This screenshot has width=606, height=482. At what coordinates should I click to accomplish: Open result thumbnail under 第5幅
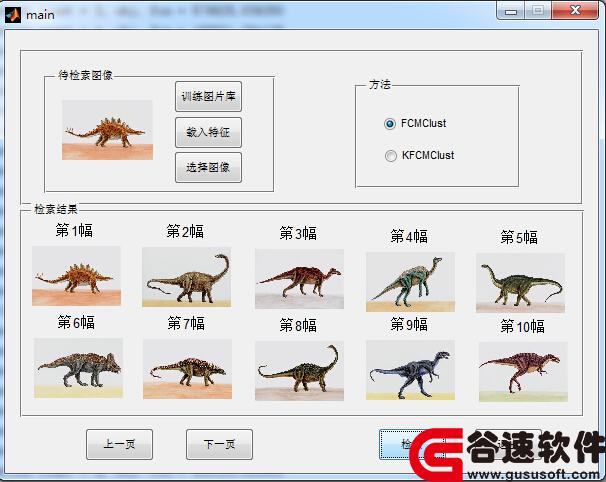pyautogui.click(x=521, y=283)
